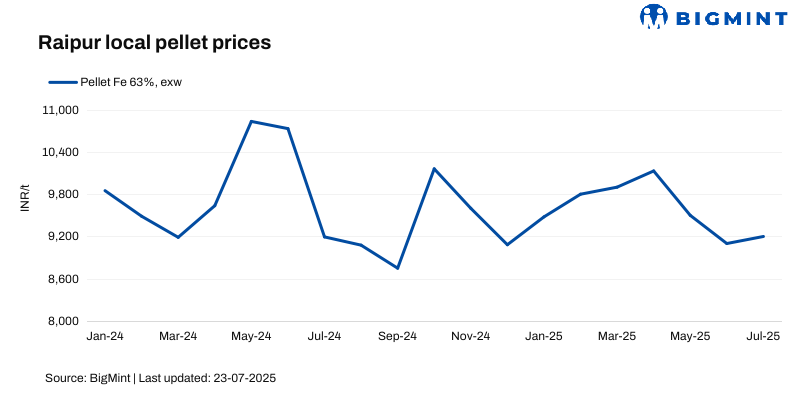Click the May-24 peak point on line
This screenshot has width=799, height=400.
click(251, 121)
